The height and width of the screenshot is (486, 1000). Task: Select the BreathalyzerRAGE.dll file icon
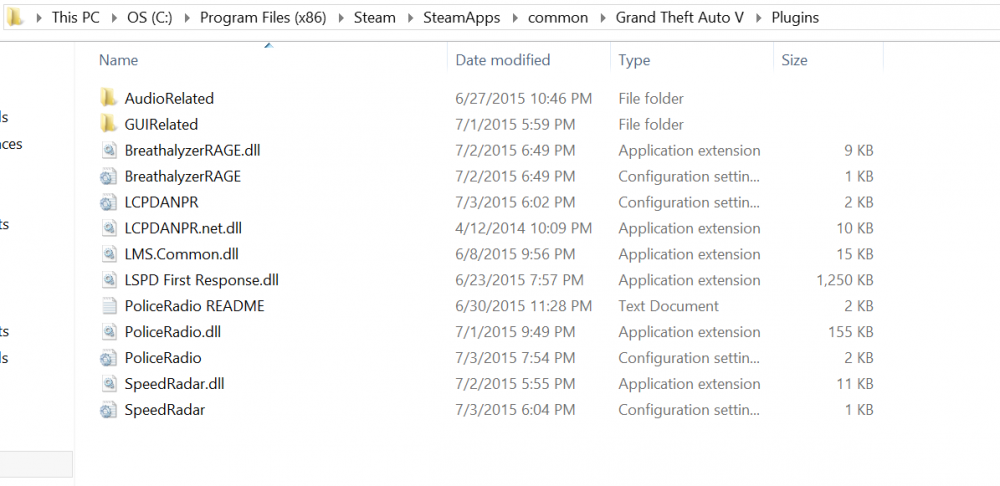(108, 151)
